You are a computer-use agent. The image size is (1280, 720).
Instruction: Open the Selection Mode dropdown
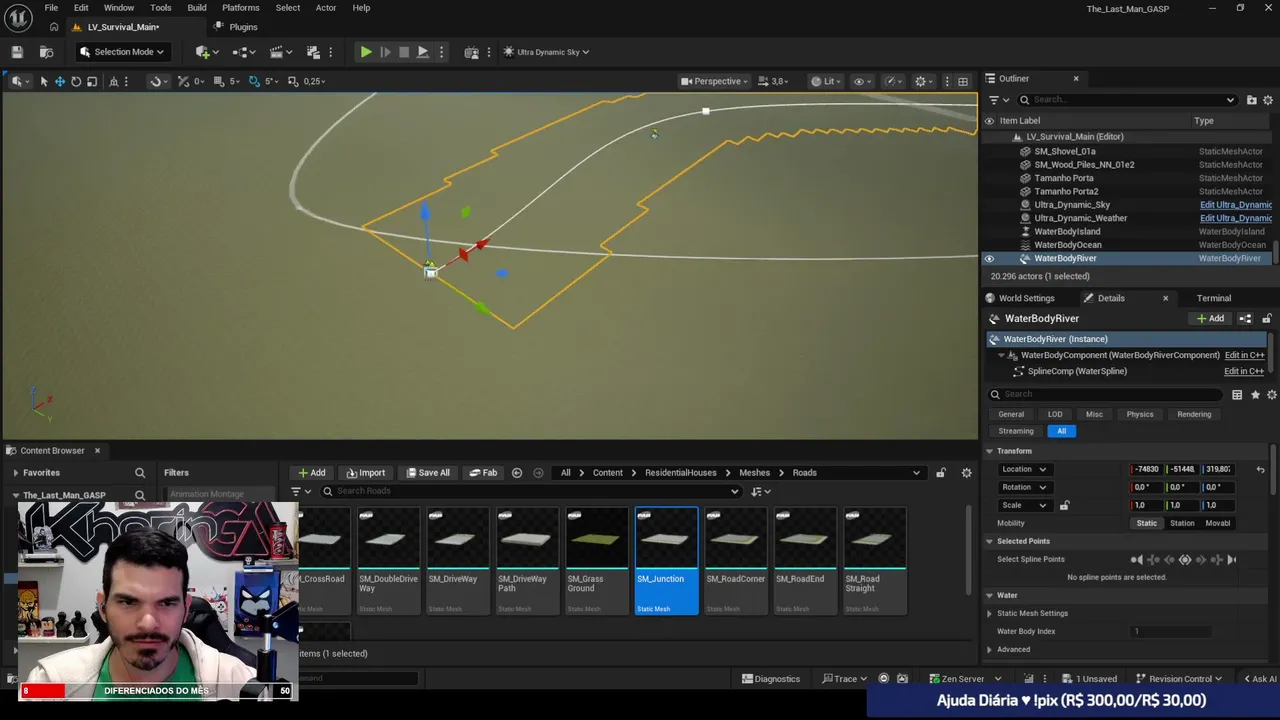click(121, 52)
